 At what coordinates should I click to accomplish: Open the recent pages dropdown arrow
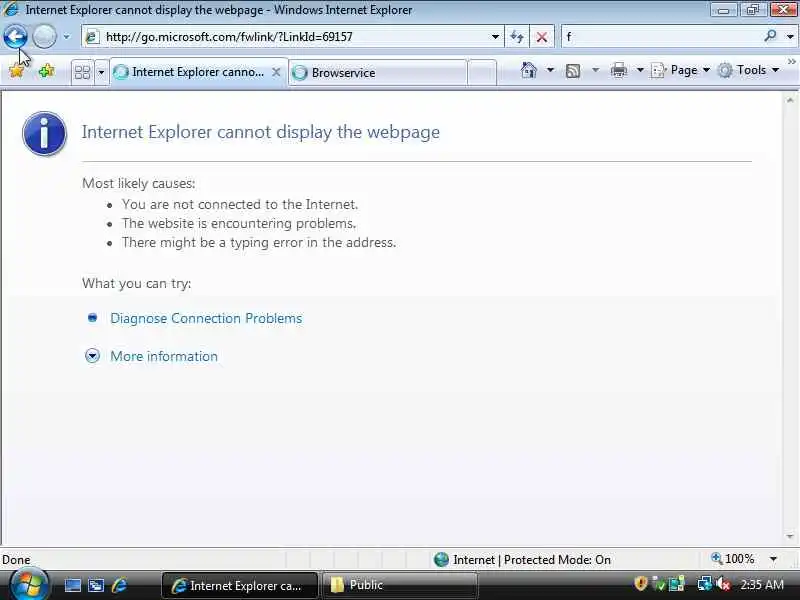66,37
